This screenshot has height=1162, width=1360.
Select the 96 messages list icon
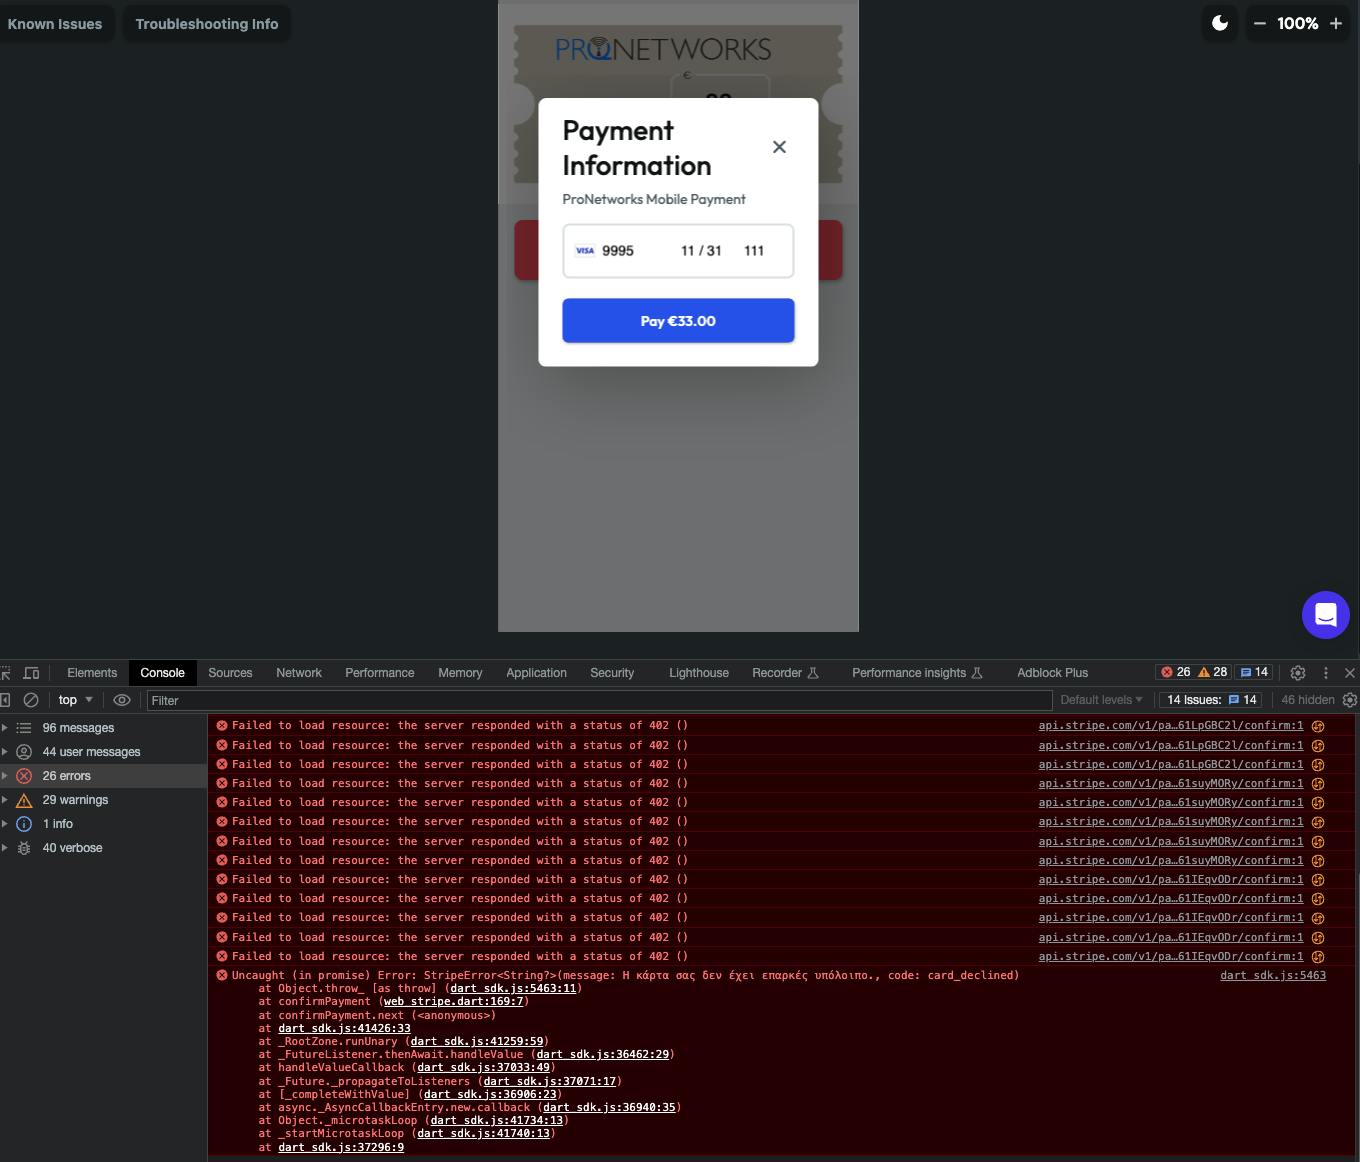pos(24,728)
